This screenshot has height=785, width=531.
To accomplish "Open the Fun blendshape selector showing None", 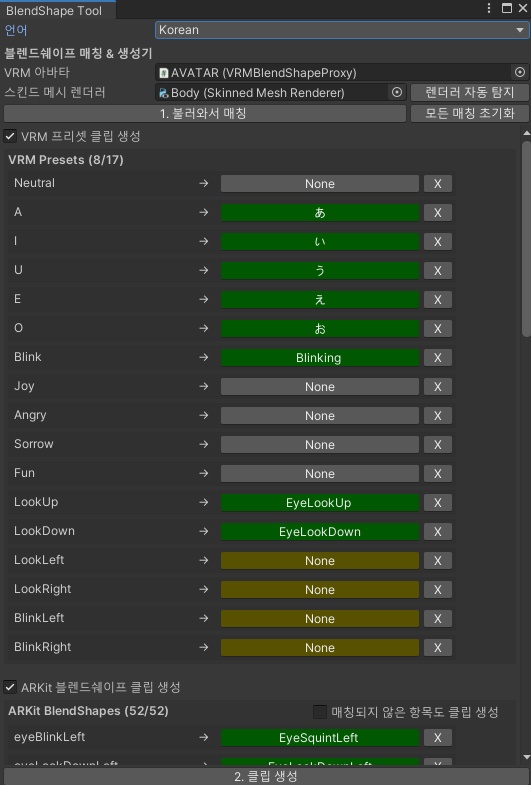I will coord(320,474).
